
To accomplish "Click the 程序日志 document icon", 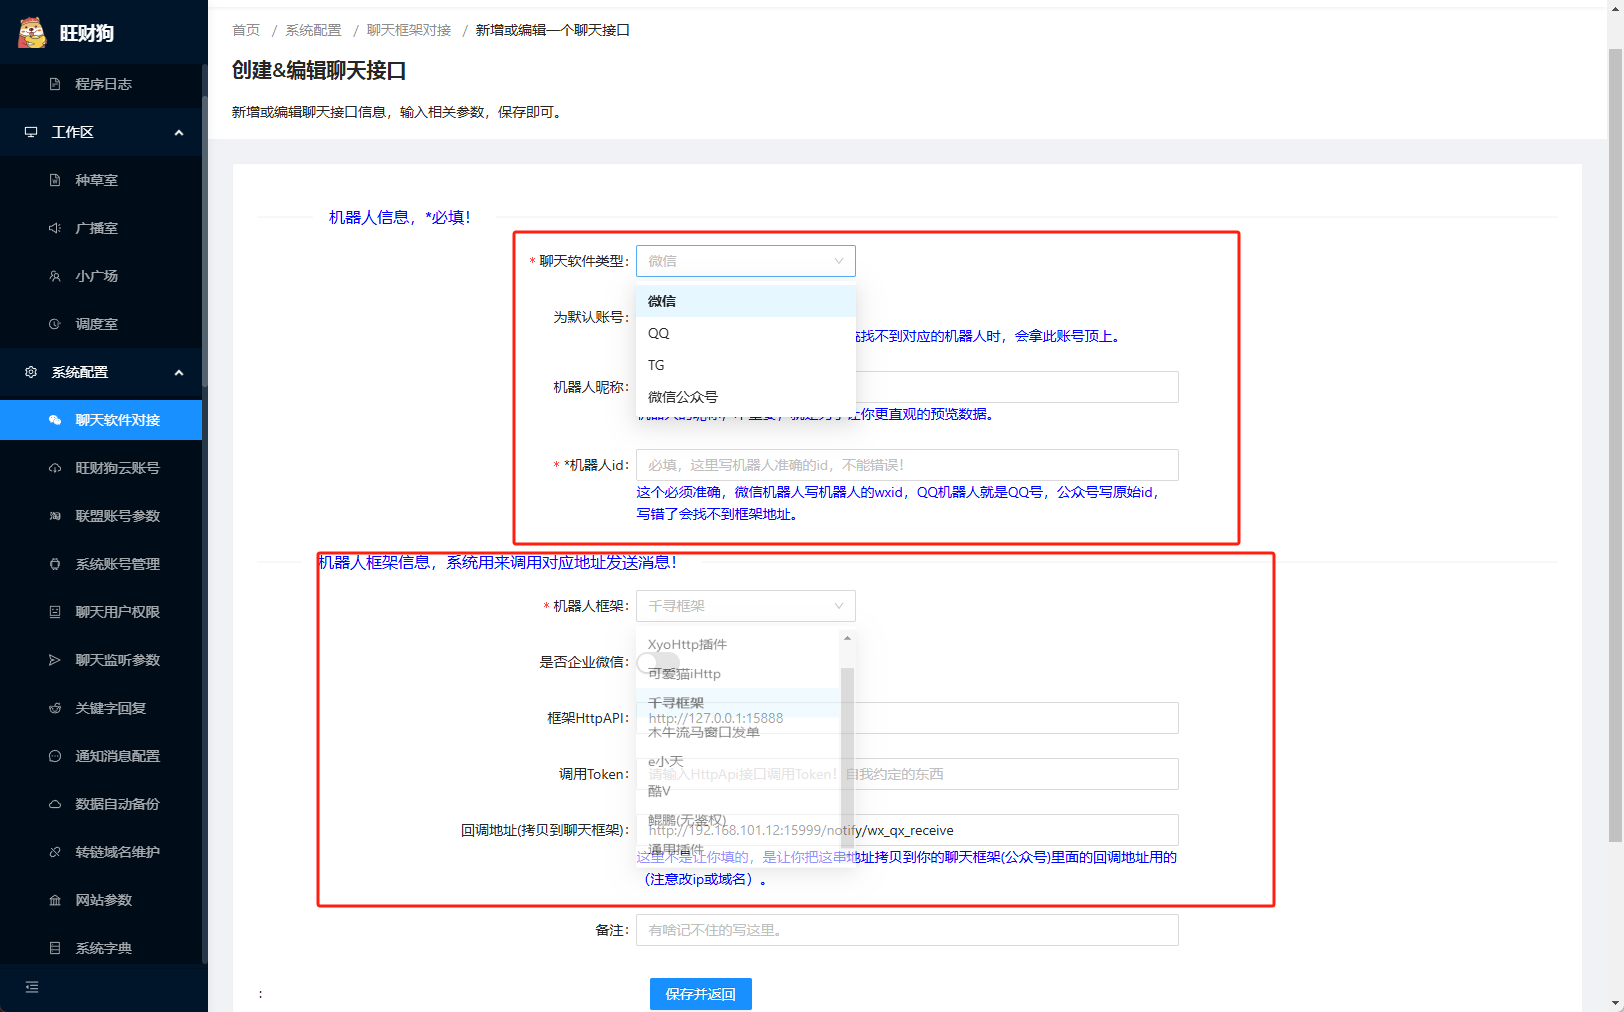I will point(55,84).
